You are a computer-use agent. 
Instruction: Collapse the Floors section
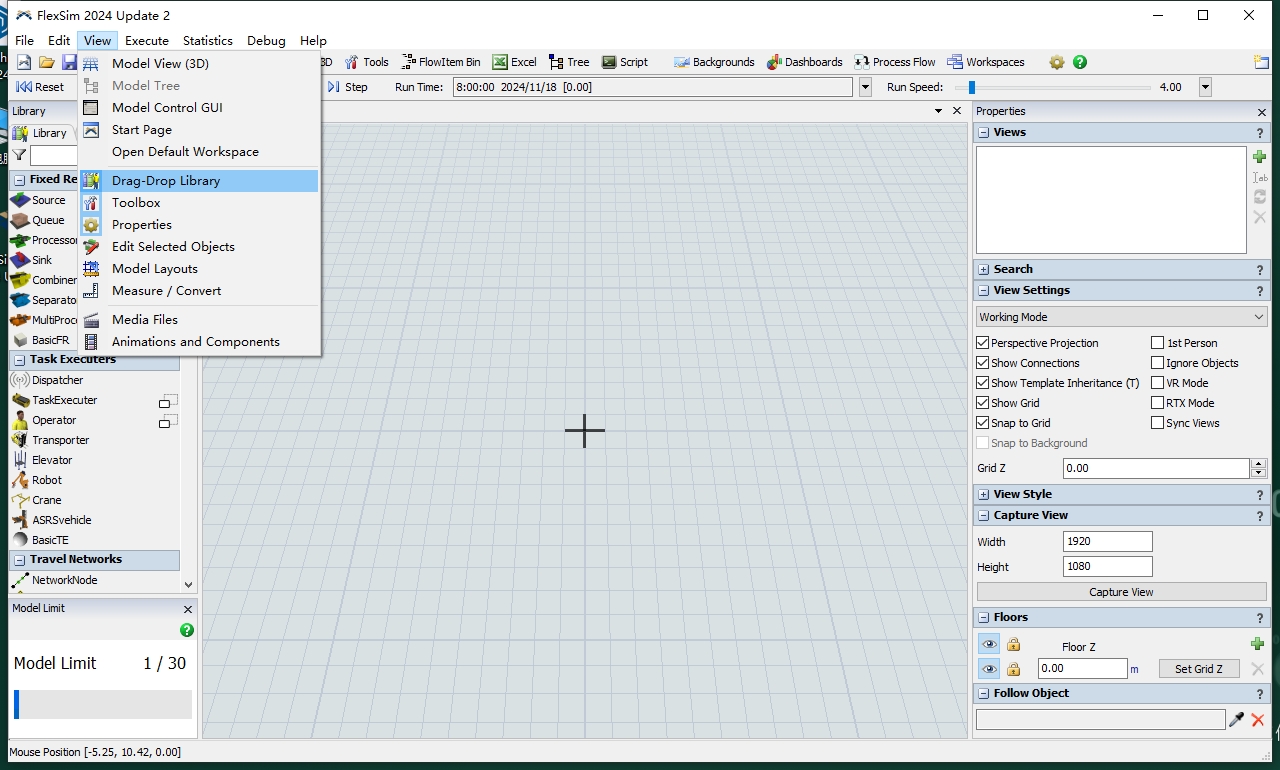pyautogui.click(x=984, y=617)
